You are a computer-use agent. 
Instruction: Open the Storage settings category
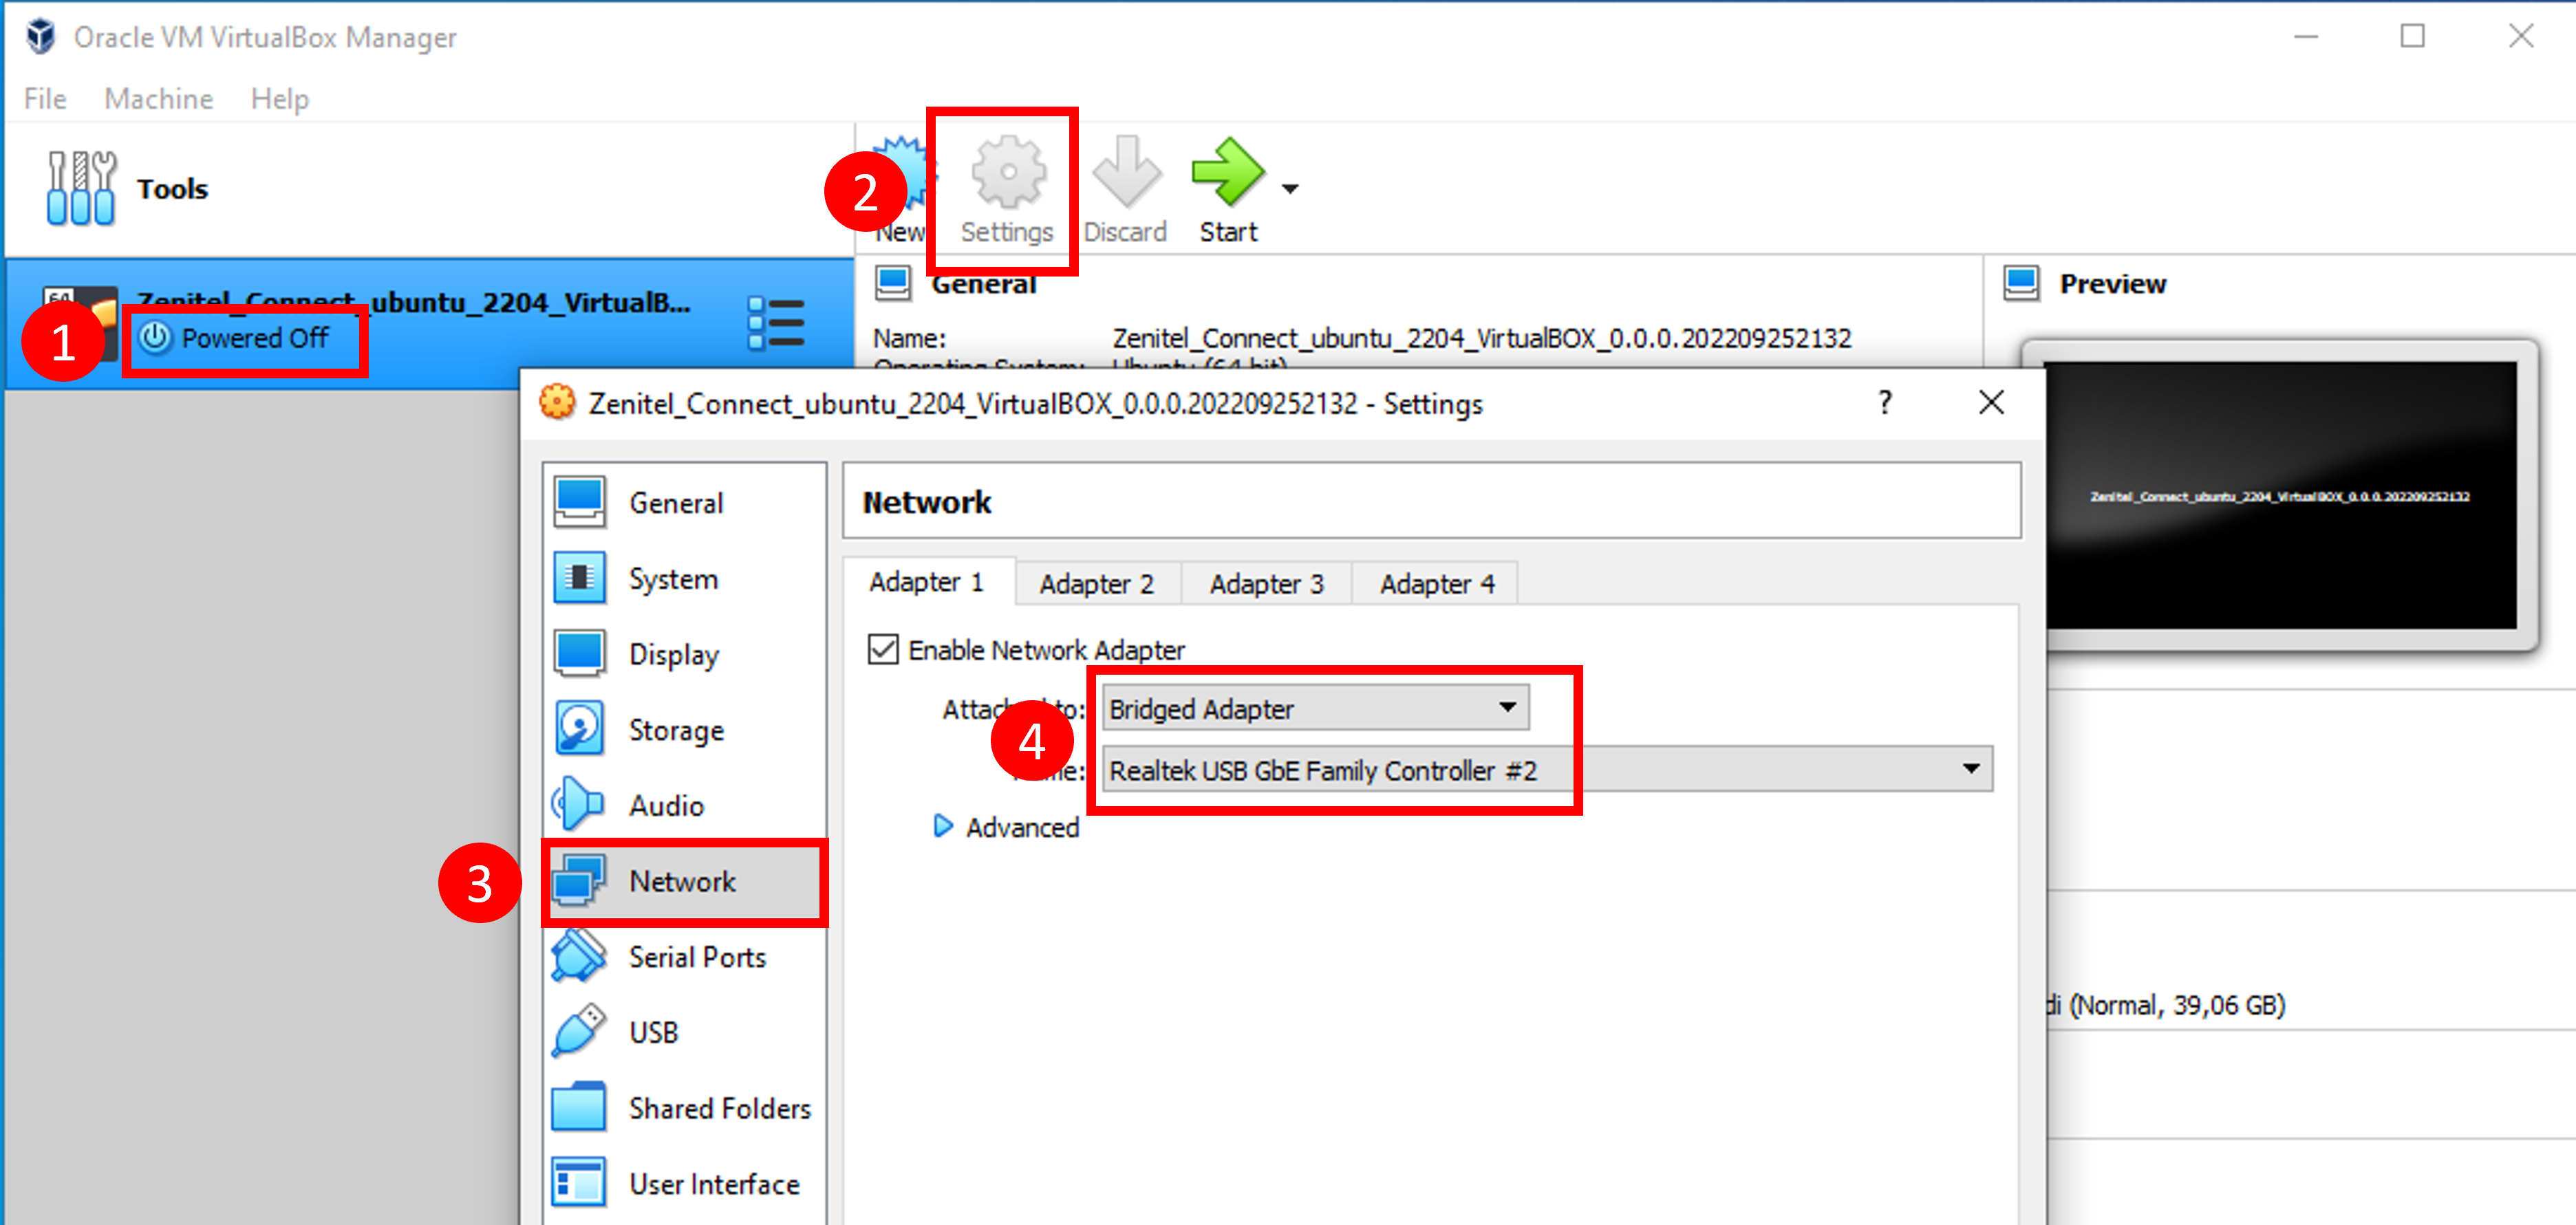point(675,730)
